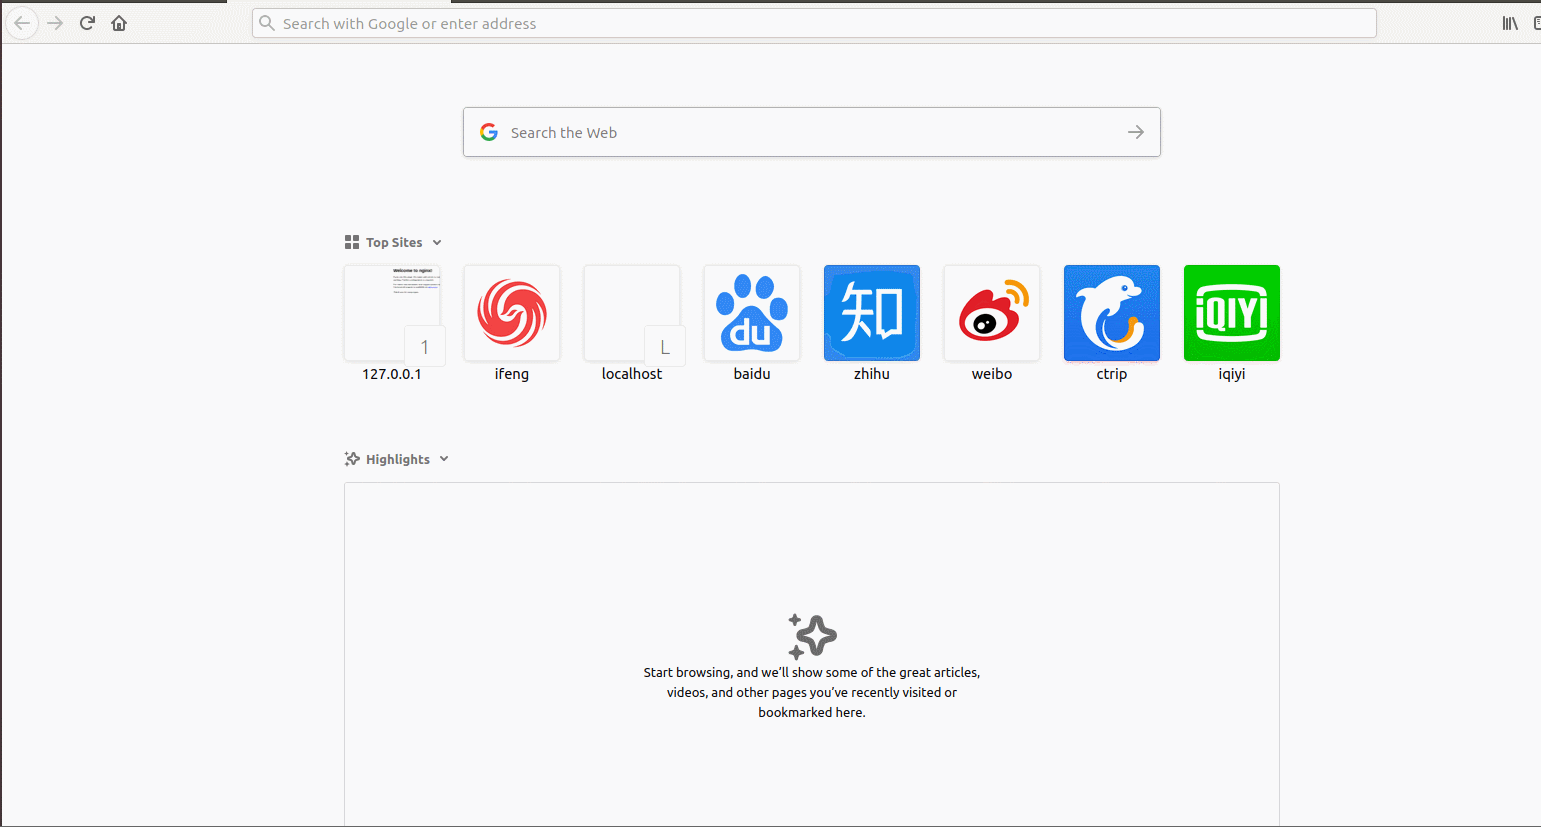Open the zhihu top site

872,313
